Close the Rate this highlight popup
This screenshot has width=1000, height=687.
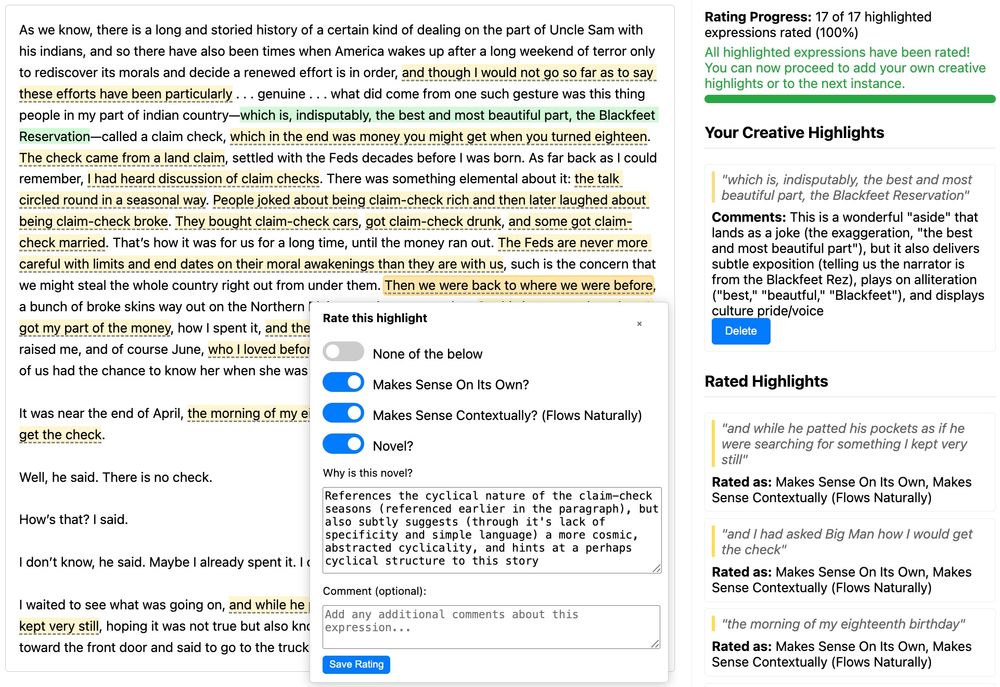pos(639,323)
